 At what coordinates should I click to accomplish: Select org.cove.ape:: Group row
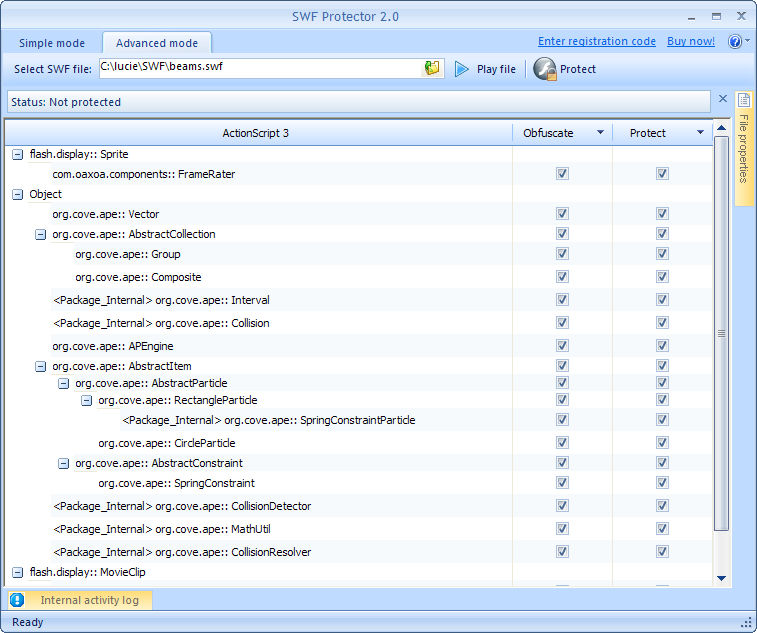tap(128, 254)
